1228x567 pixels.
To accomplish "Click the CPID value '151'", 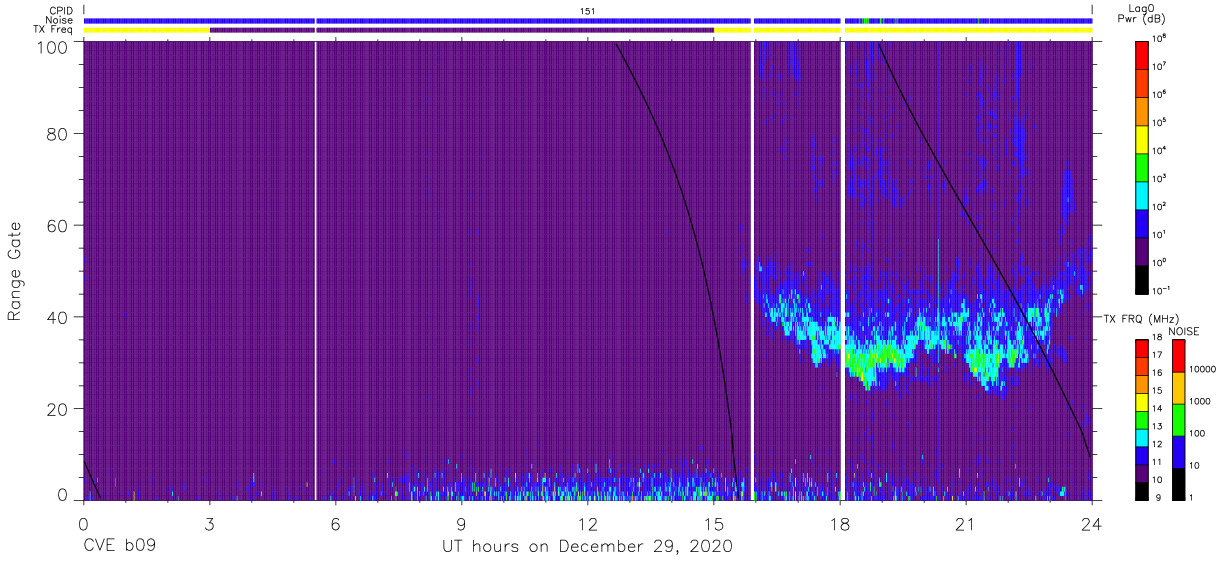I will [587, 10].
